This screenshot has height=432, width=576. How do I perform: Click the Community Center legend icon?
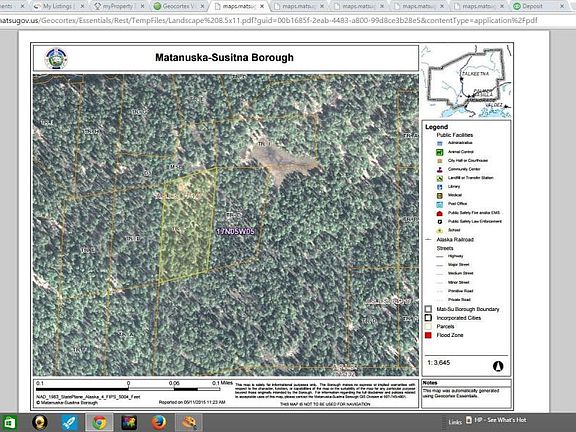[439, 169]
